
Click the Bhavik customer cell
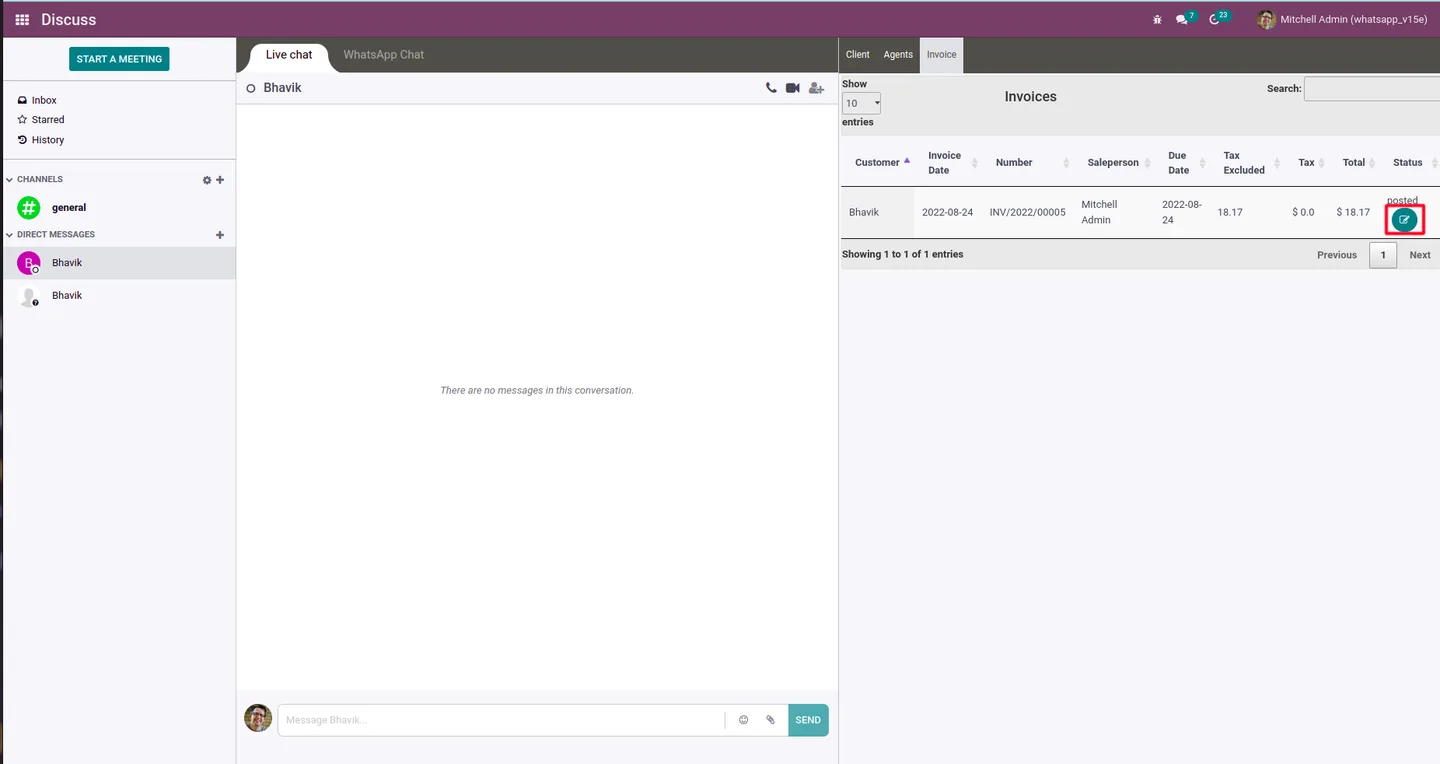point(878,213)
